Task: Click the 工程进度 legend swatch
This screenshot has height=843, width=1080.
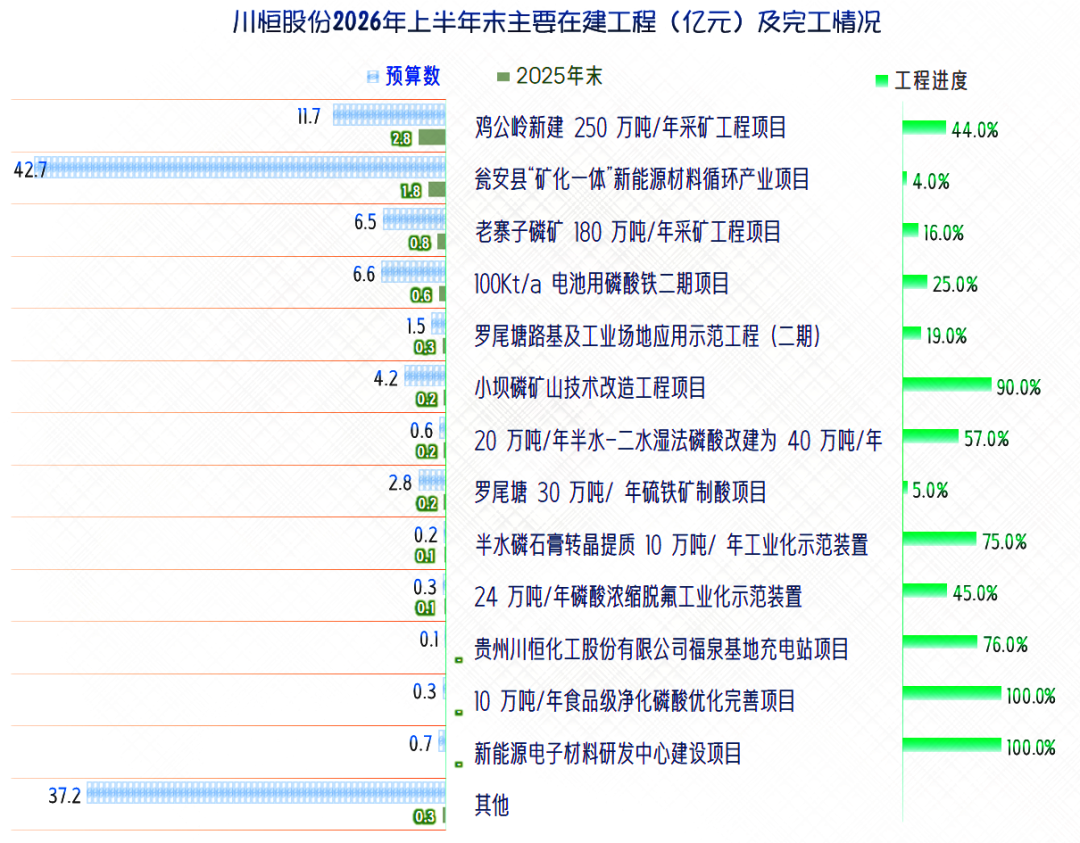Action: 882,81
